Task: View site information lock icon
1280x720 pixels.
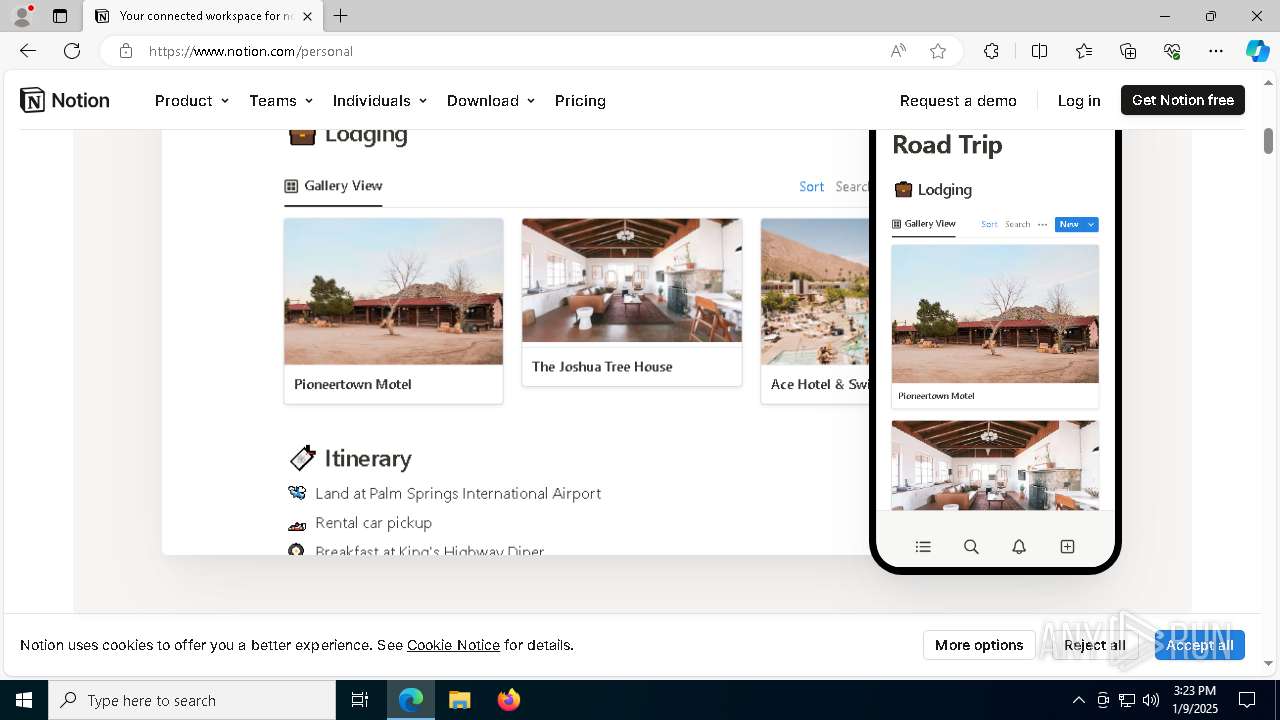Action: (x=126, y=51)
